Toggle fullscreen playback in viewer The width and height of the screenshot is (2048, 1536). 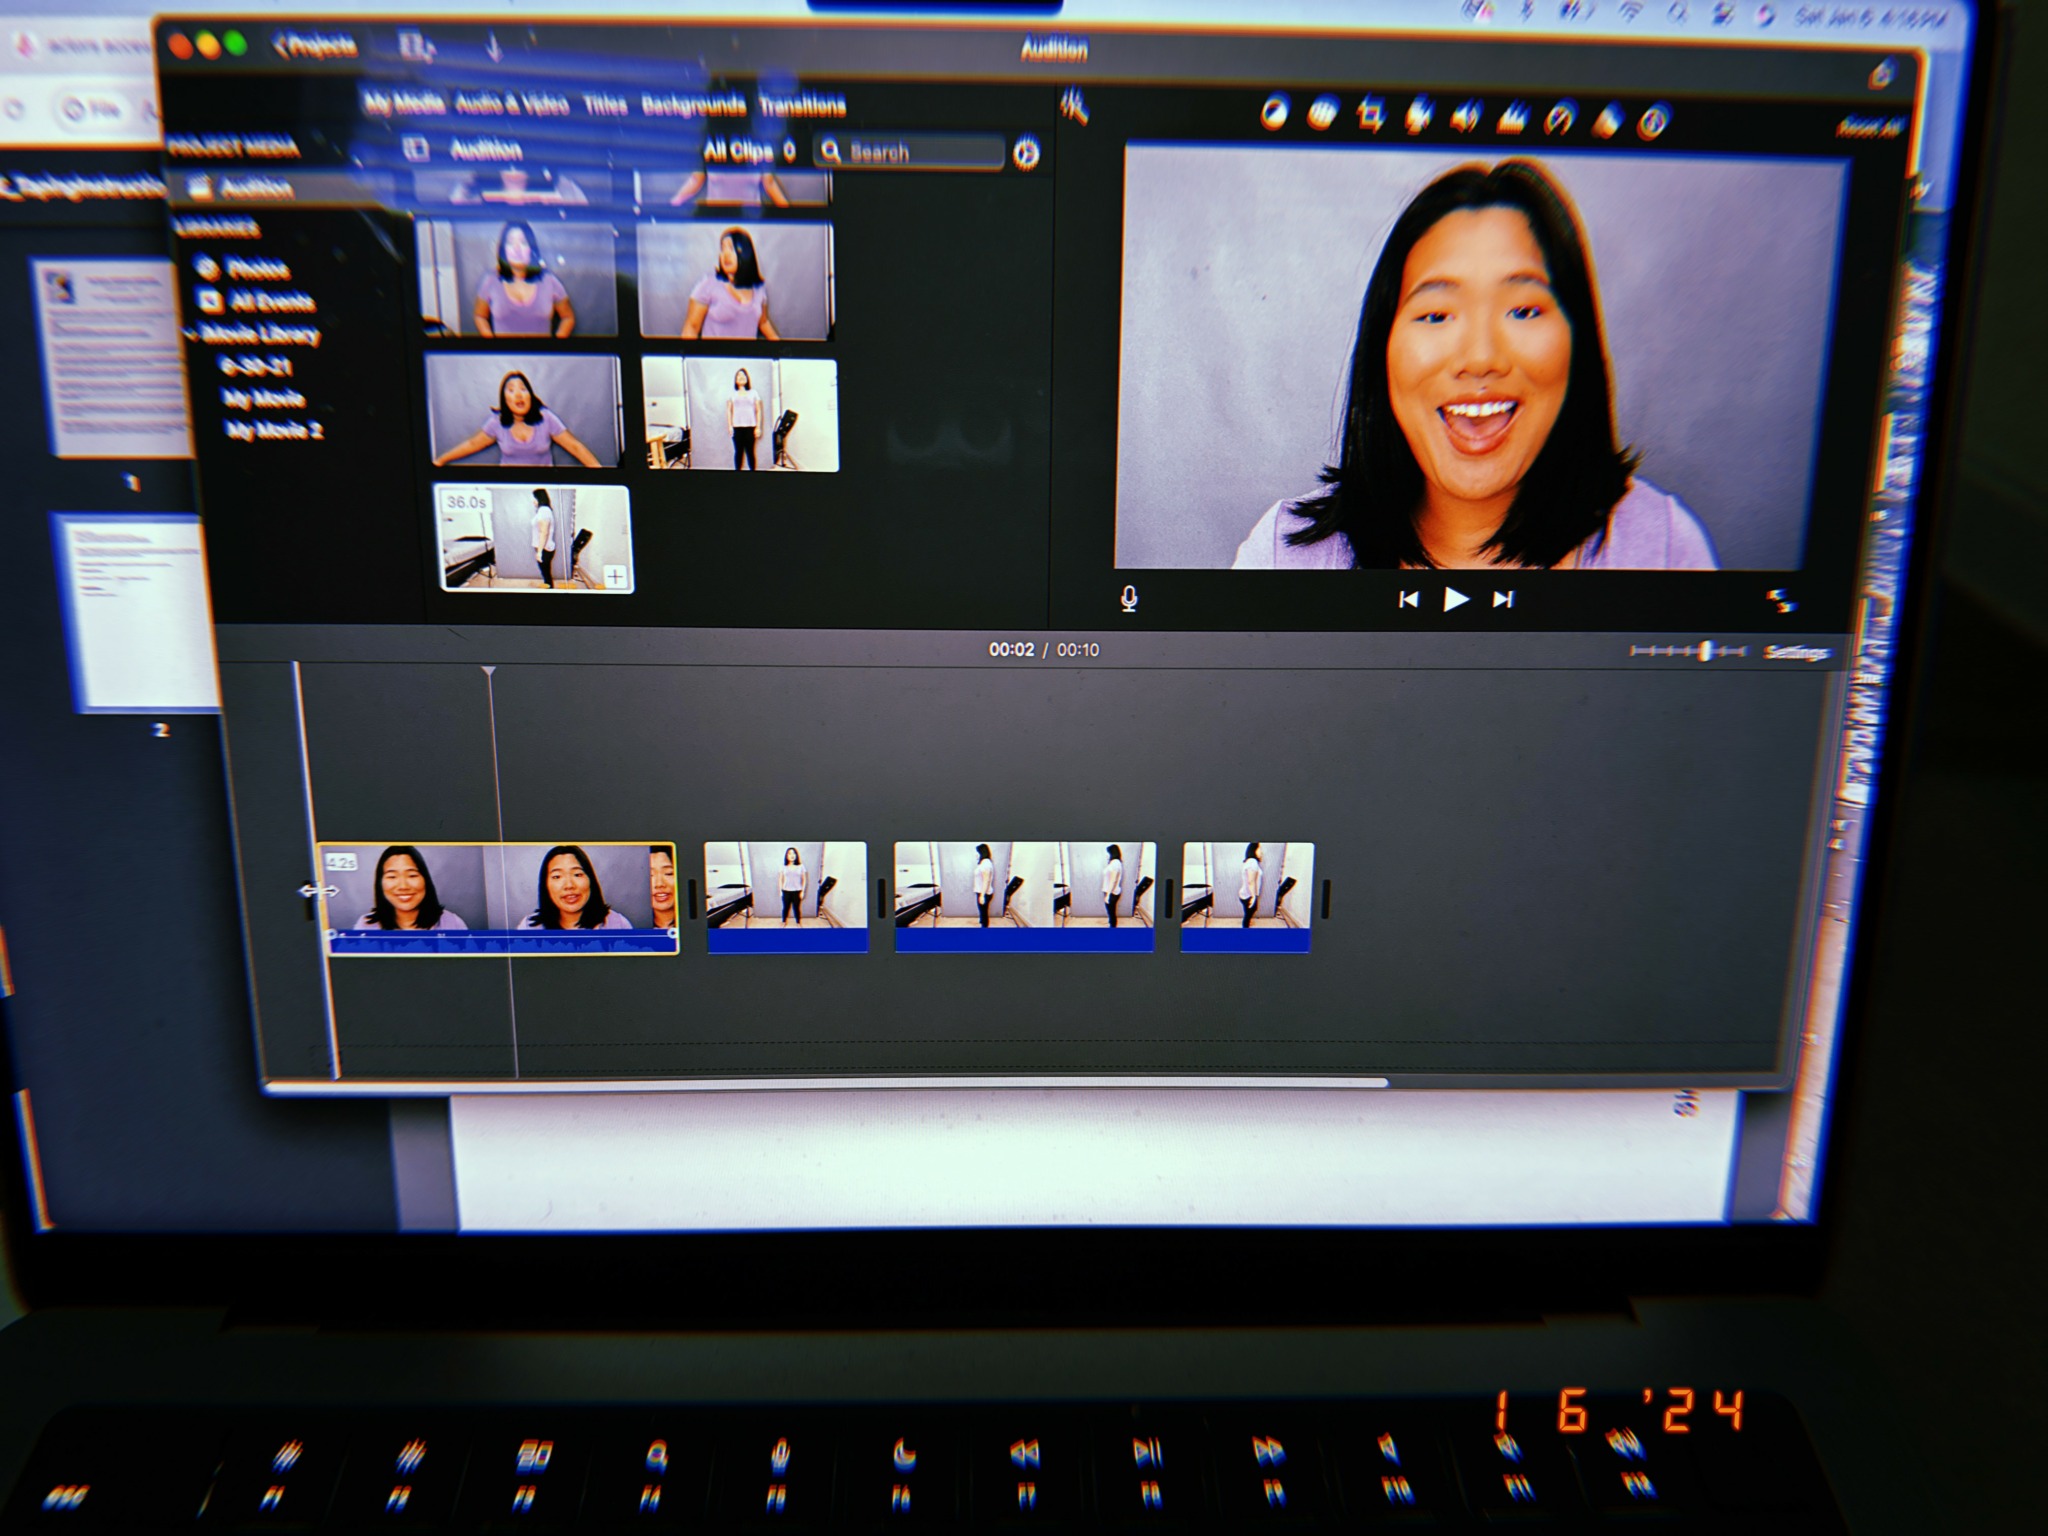pyautogui.click(x=1780, y=600)
